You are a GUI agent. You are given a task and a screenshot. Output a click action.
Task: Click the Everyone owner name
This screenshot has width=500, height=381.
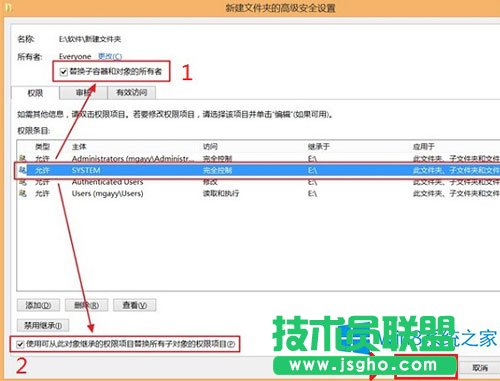pos(75,56)
